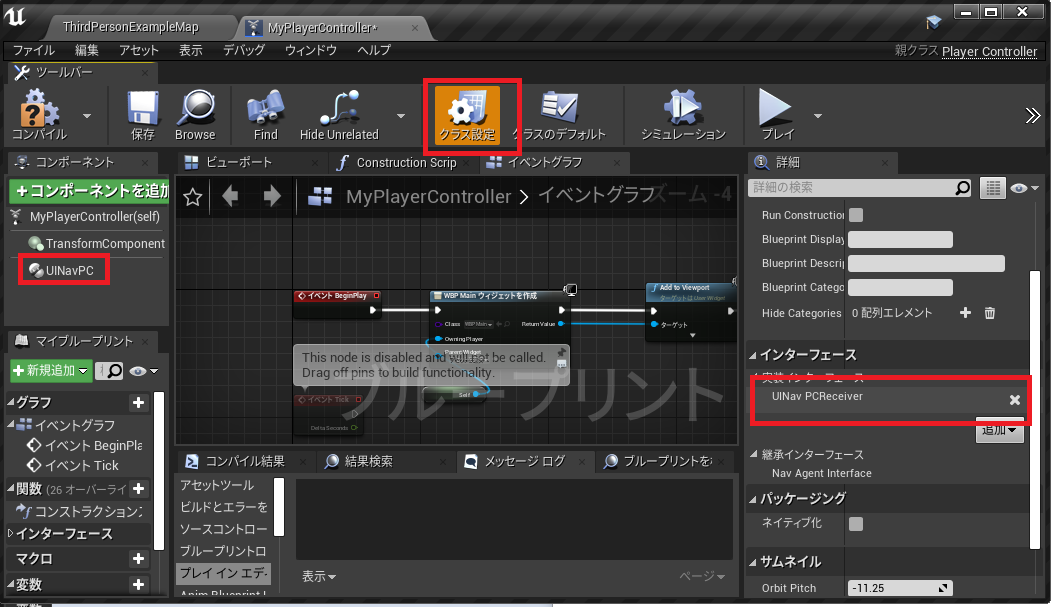This screenshot has height=607, width=1051.
Task: Open クラスのデフォルト class defaults
Action: tap(560, 115)
